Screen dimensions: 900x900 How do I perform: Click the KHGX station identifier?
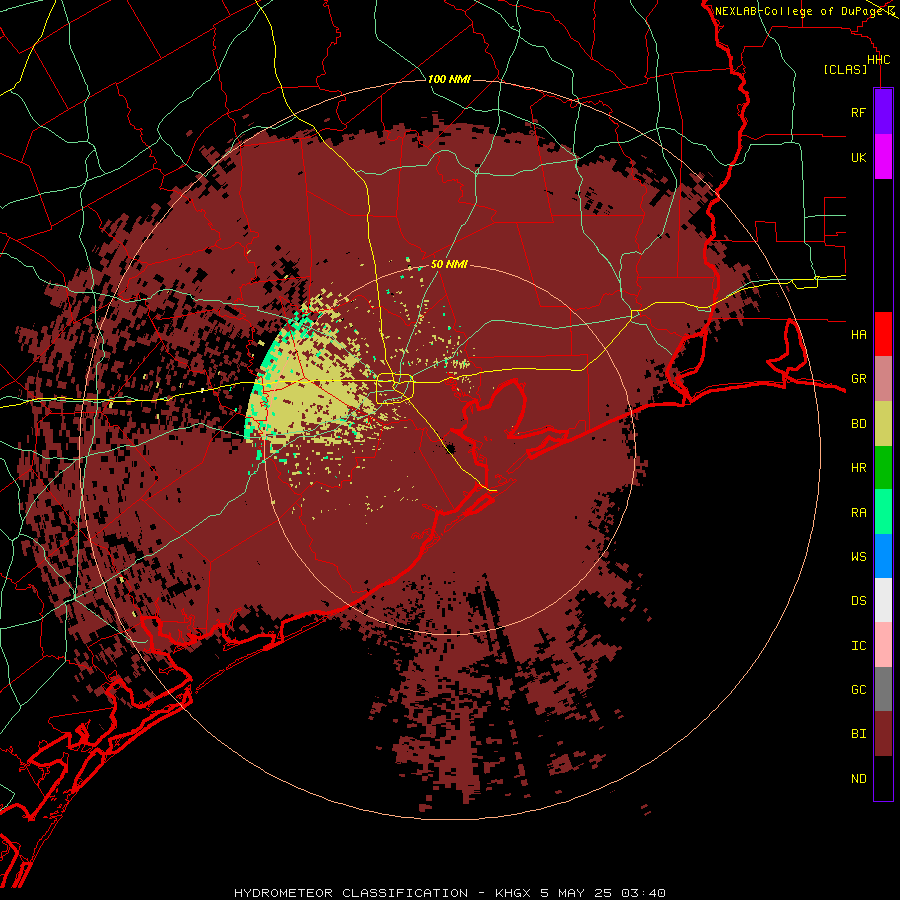point(514,893)
